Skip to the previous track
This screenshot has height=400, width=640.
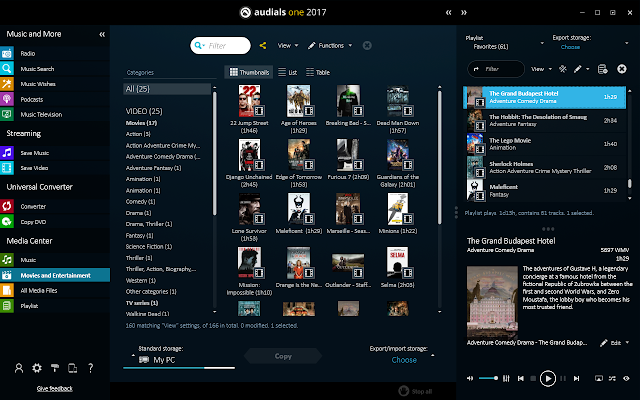(x=520, y=378)
